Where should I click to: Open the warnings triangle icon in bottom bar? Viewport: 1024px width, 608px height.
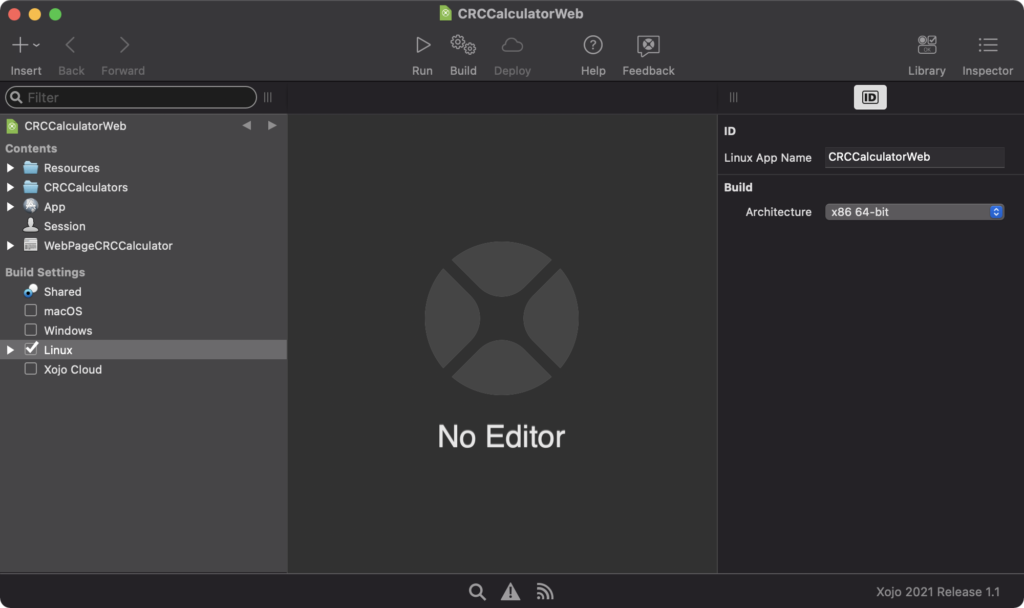[x=511, y=592]
